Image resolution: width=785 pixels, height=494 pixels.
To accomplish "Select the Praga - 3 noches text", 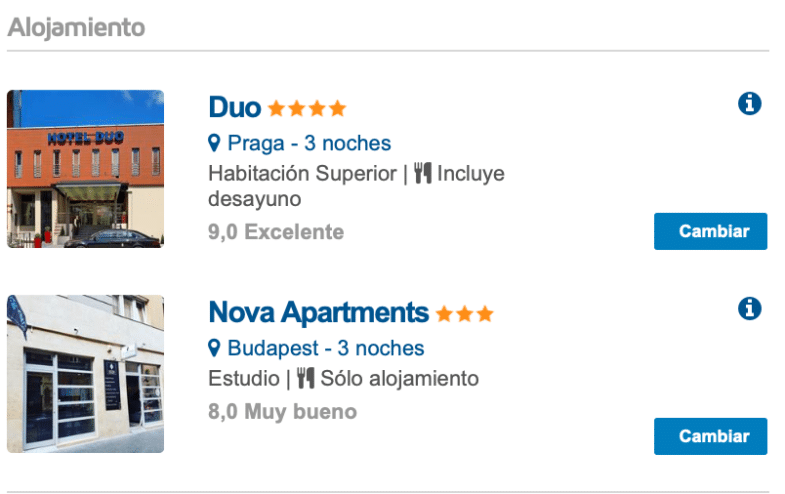I will coord(309,143).
